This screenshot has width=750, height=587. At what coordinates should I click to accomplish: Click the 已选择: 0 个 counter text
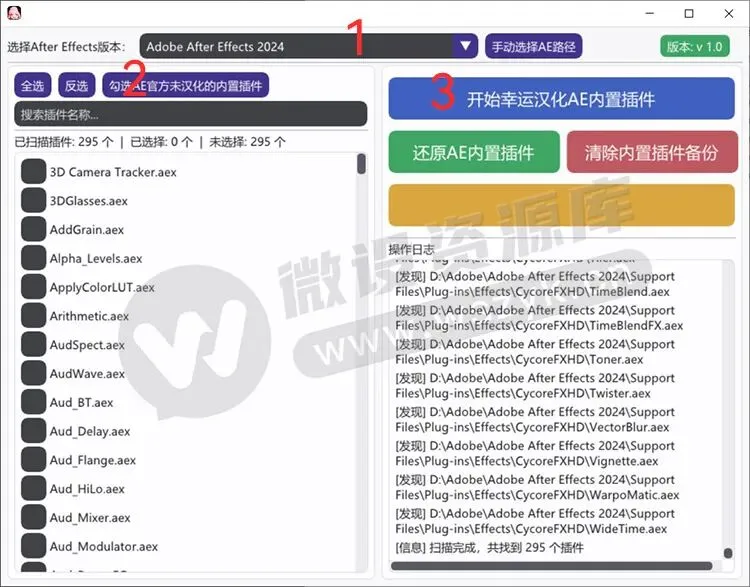161,142
